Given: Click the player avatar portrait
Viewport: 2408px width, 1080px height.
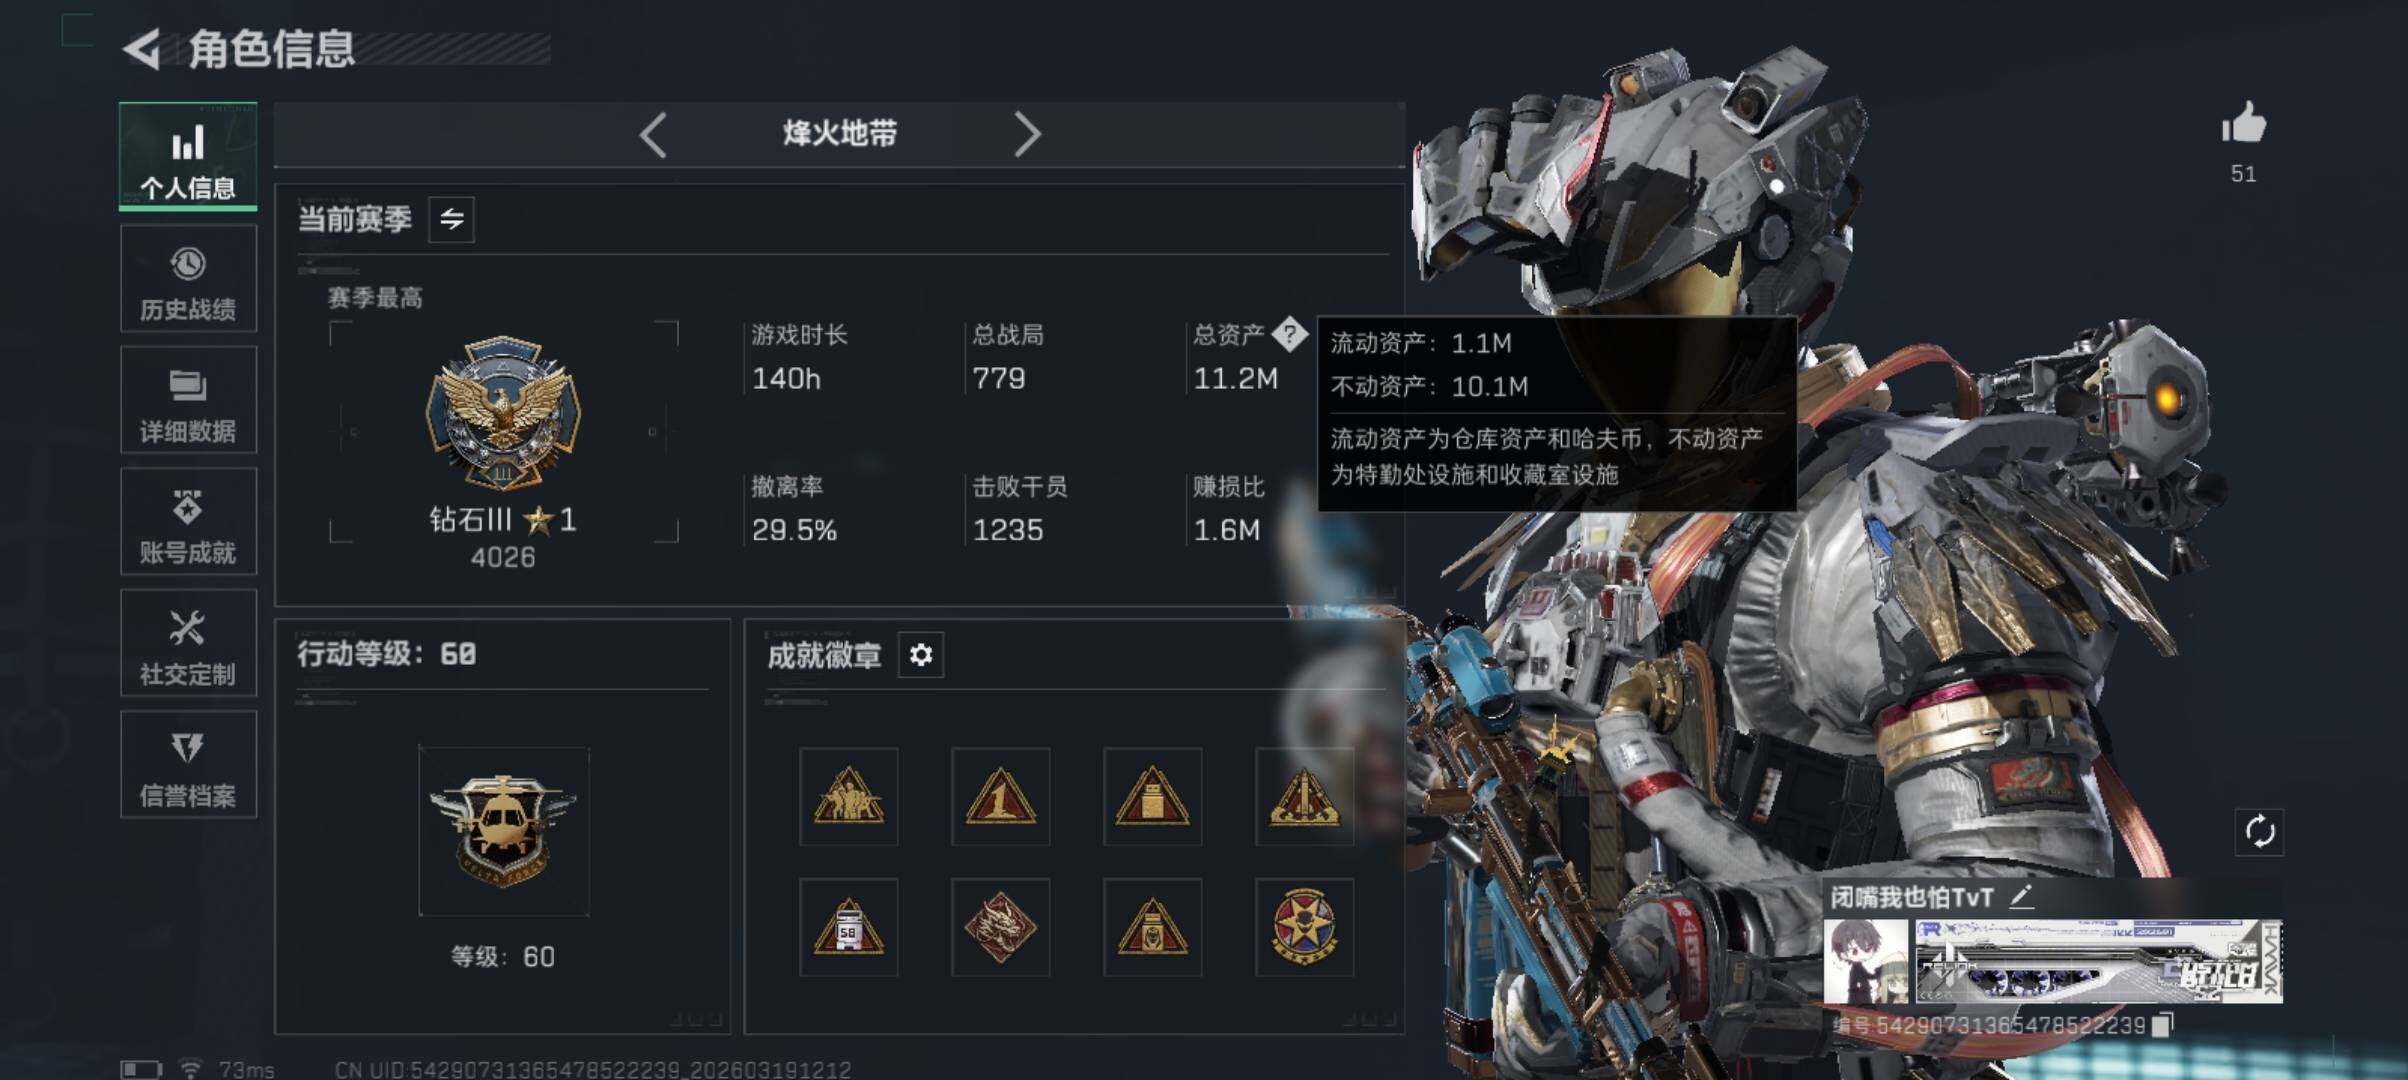Looking at the screenshot, I should click(1866, 961).
